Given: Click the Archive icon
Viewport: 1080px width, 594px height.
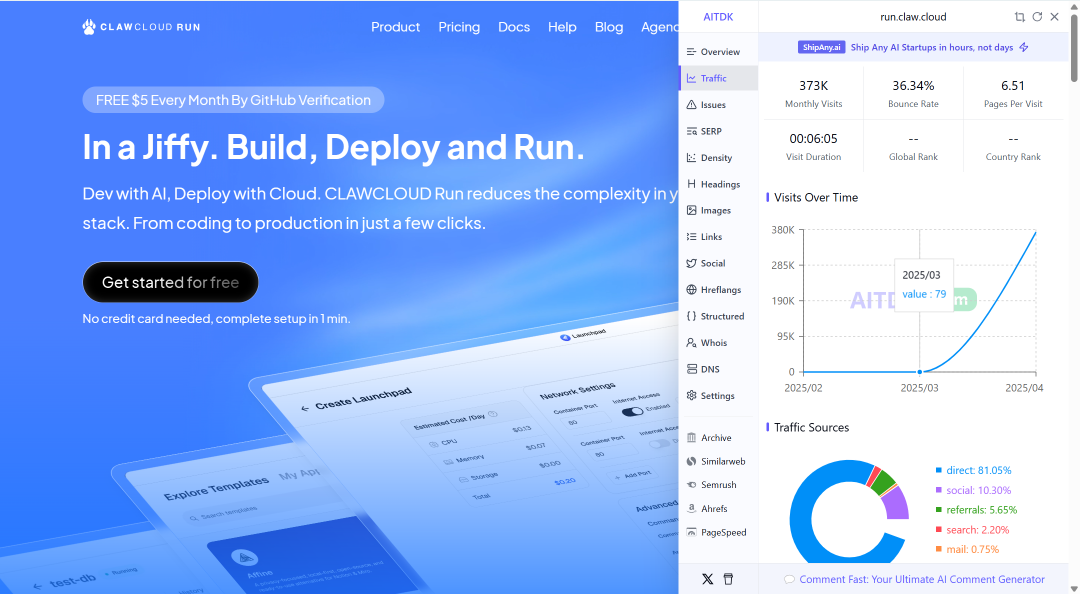Looking at the screenshot, I should click(692, 438).
